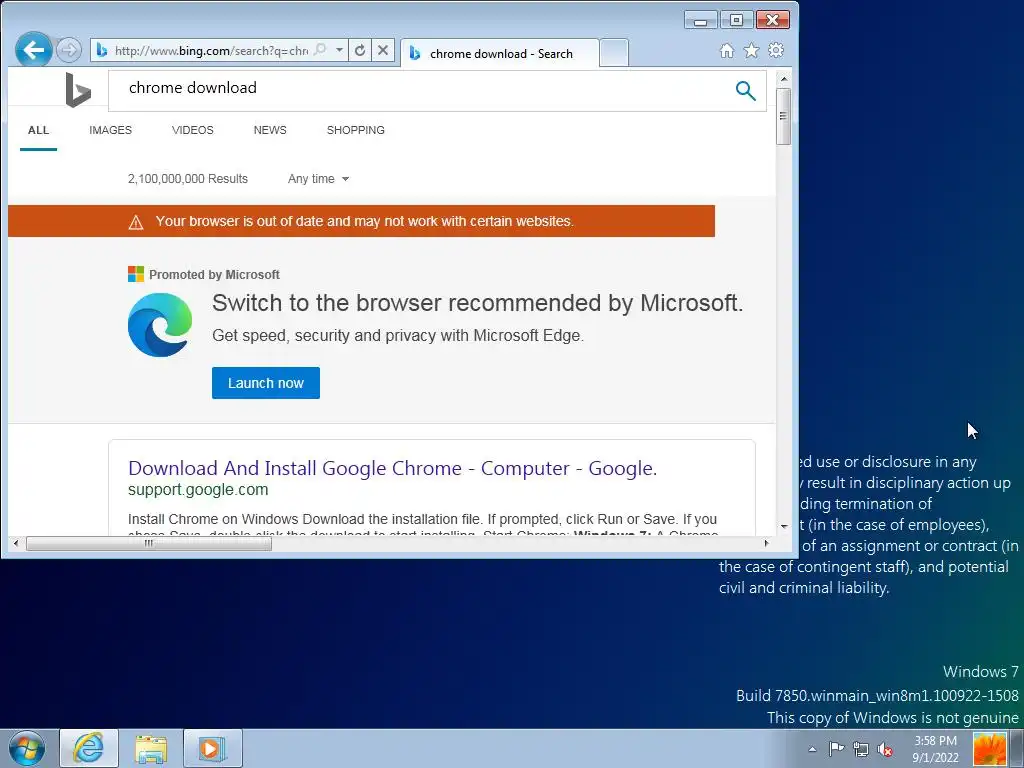Click the address bar search magnifier
Viewport: 1024px width, 768px height.
point(320,50)
